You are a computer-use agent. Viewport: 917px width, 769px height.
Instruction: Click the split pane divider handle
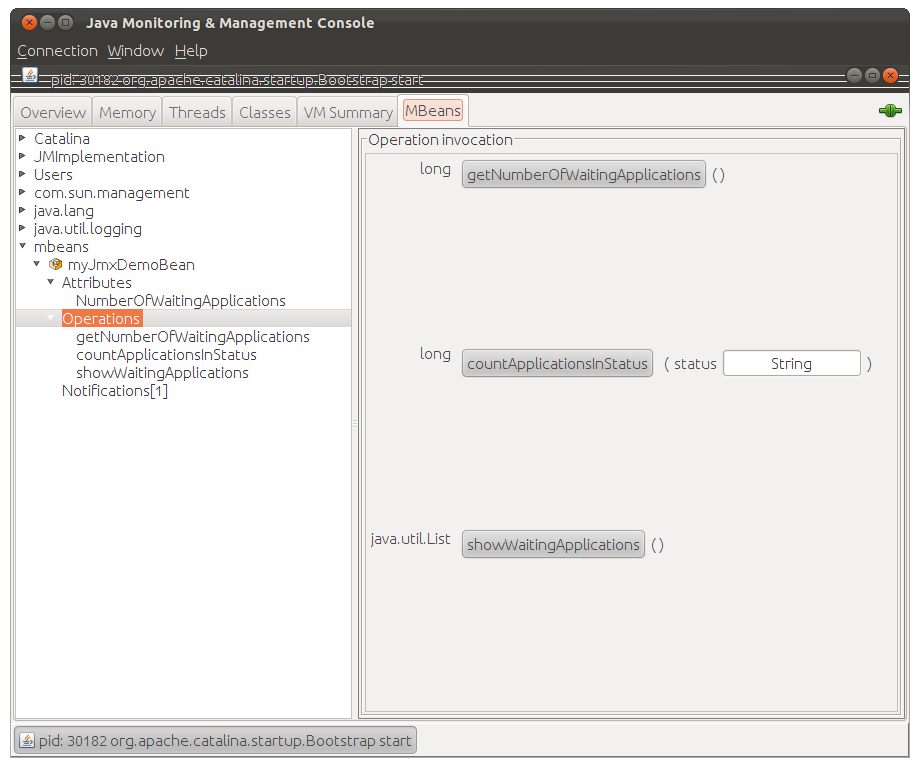(354, 423)
